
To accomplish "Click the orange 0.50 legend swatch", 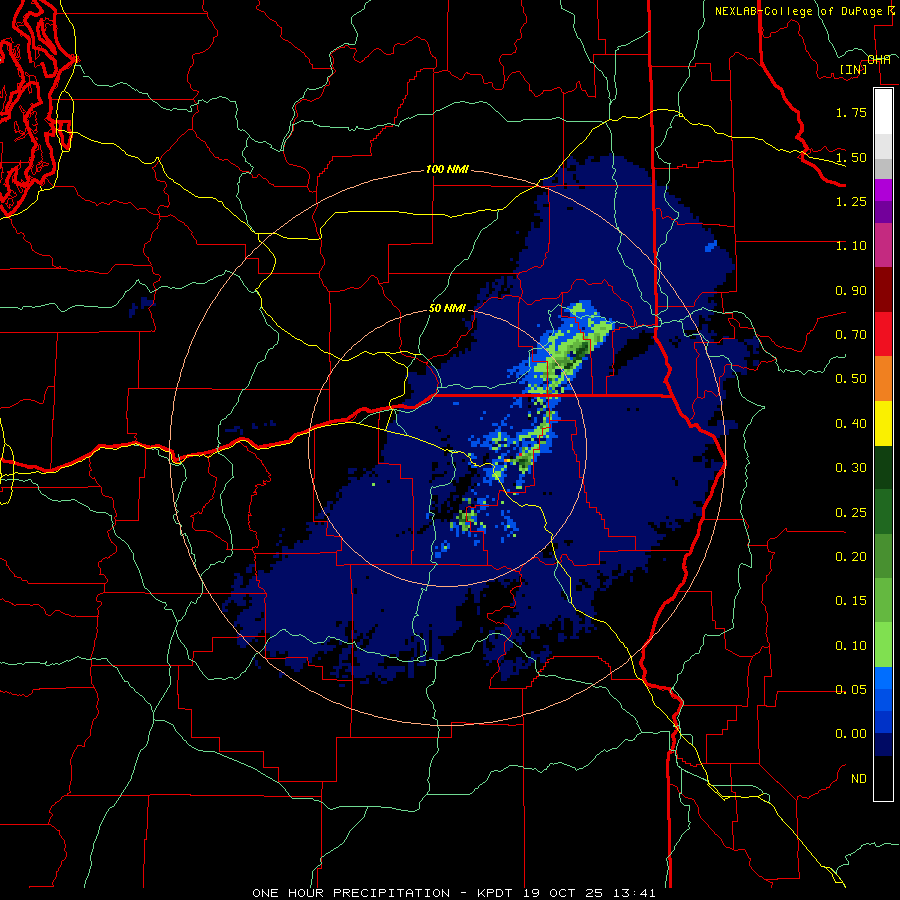I will tap(883, 378).
